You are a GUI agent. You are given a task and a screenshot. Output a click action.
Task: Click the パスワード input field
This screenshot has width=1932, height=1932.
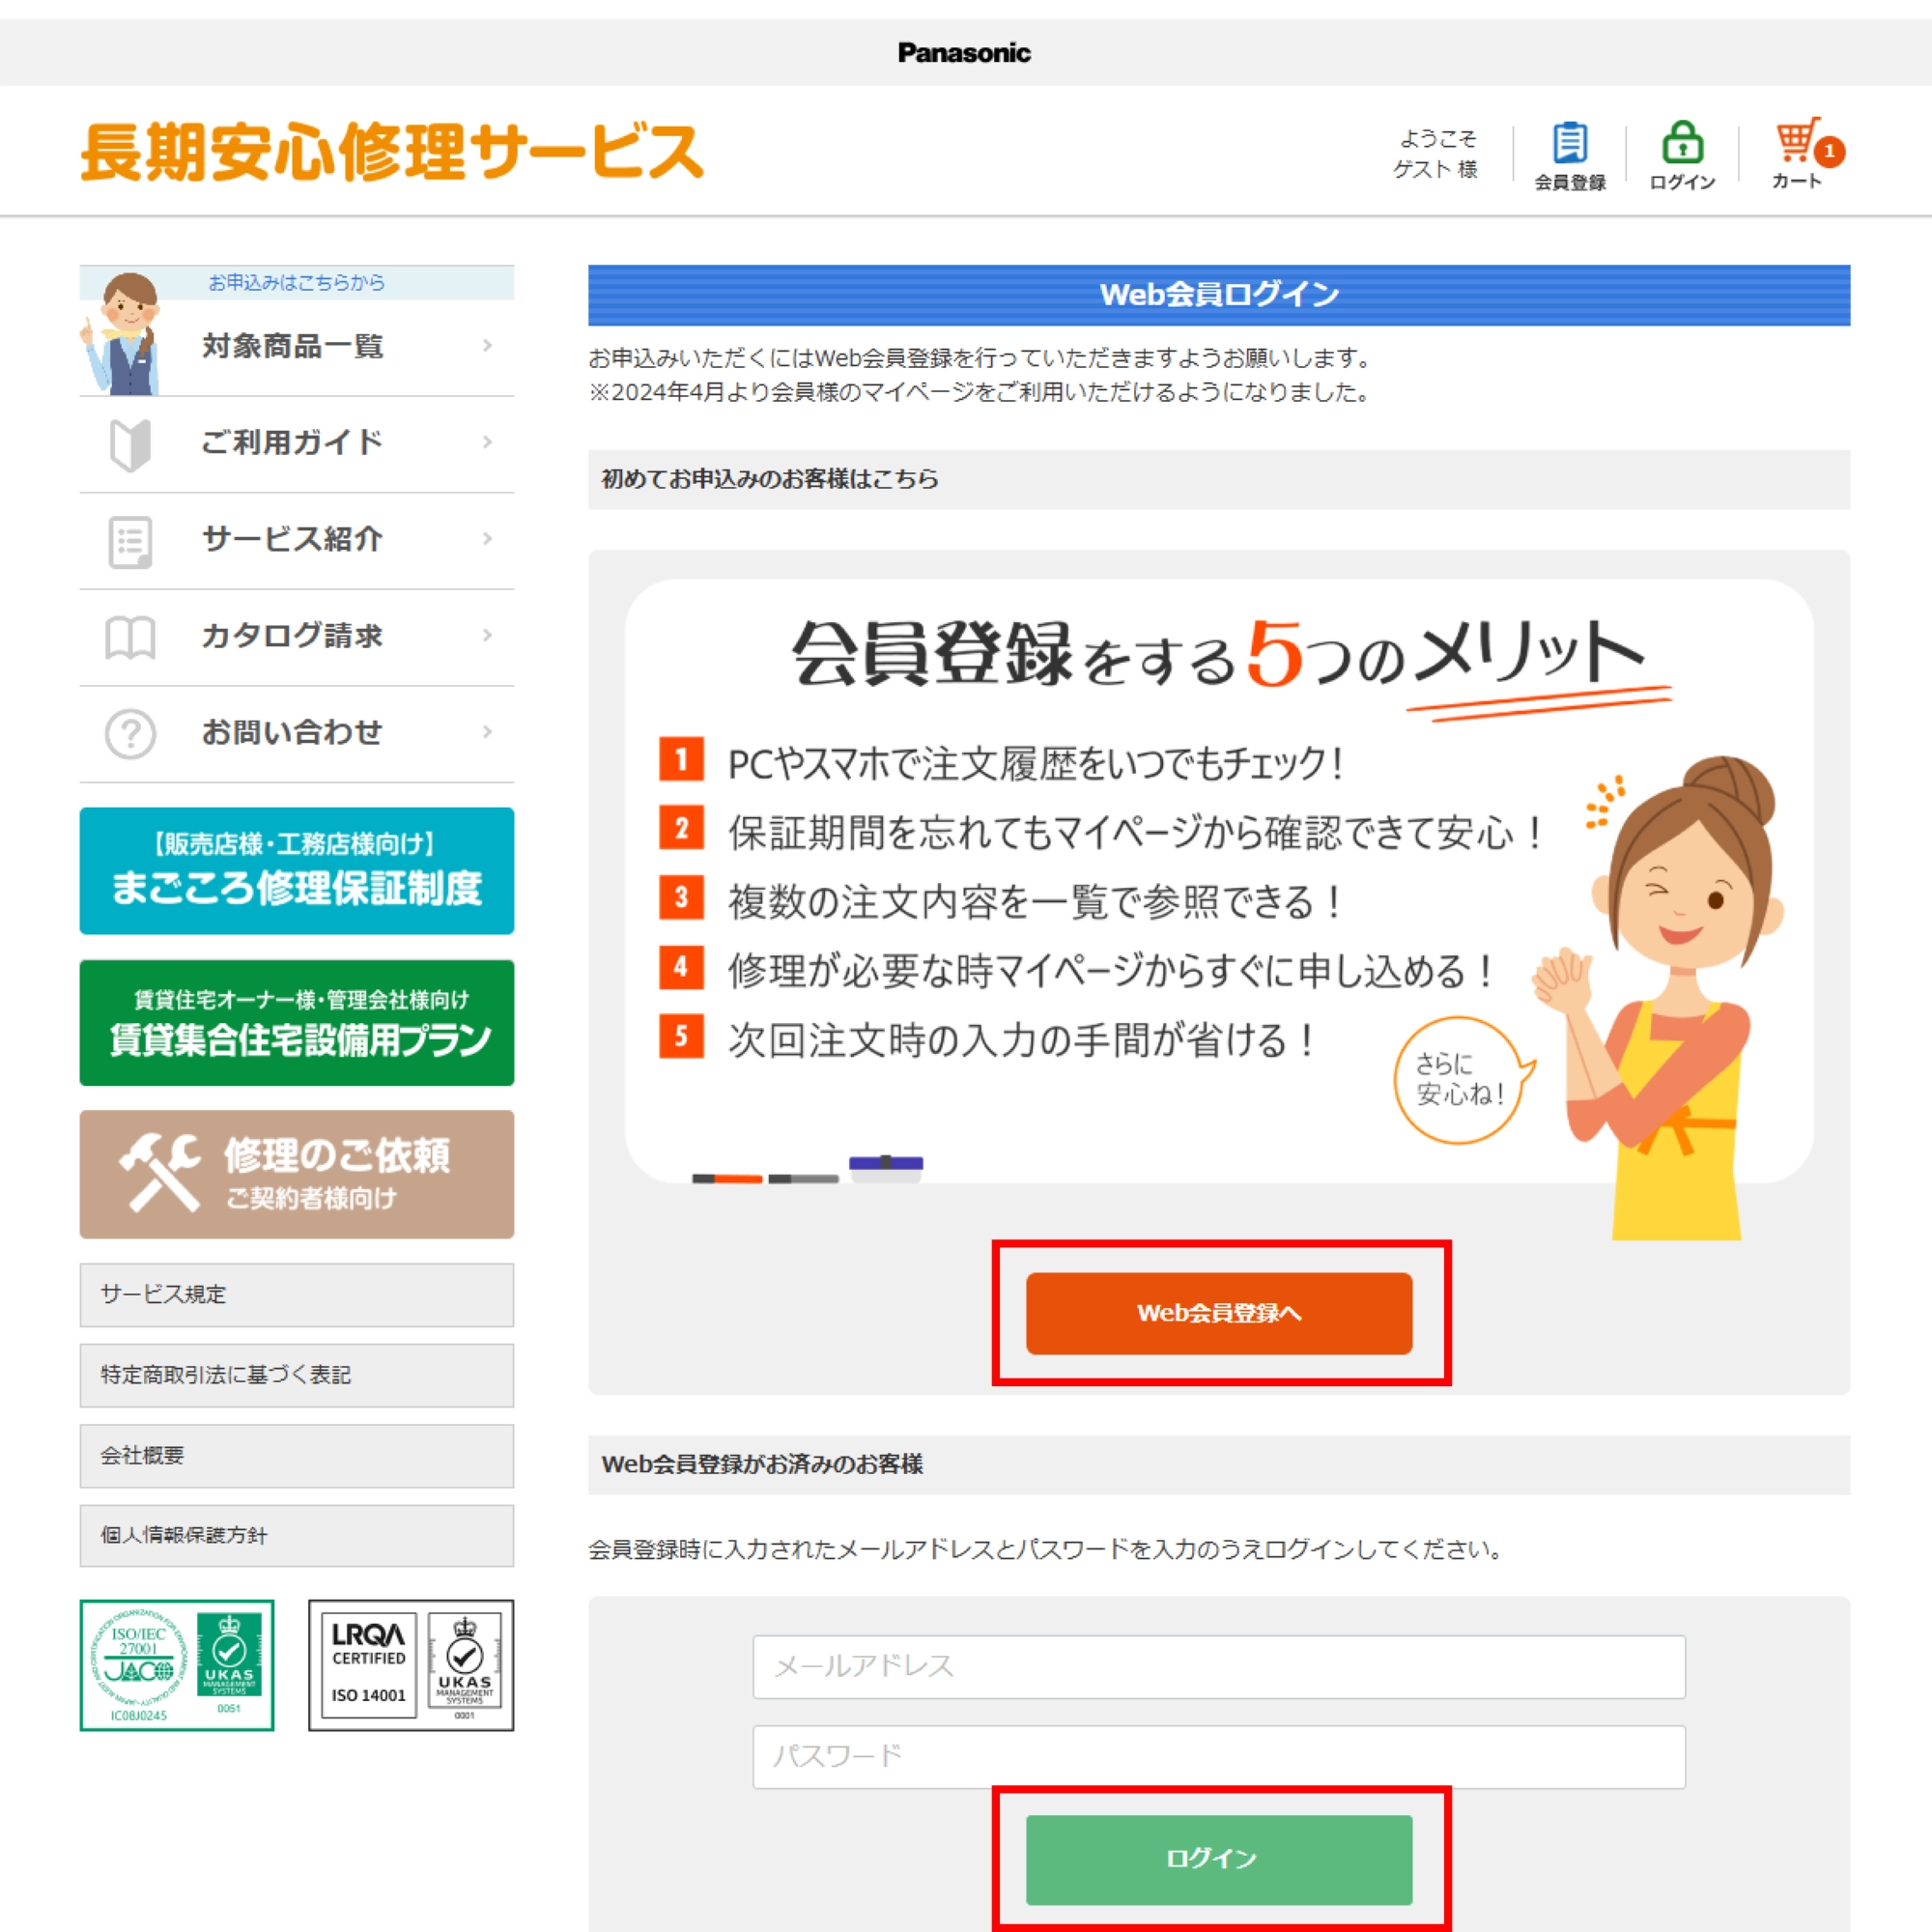[1218, 1756]
